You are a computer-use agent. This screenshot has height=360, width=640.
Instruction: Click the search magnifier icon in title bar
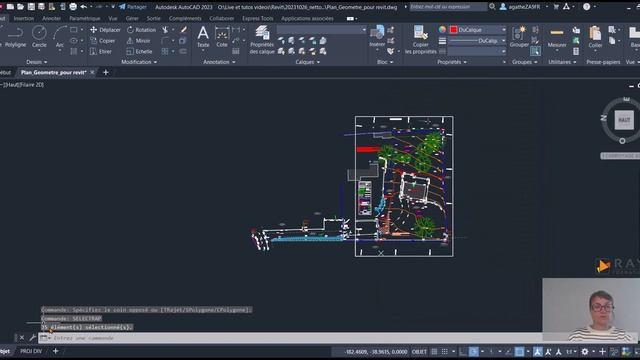click(492, 7)
